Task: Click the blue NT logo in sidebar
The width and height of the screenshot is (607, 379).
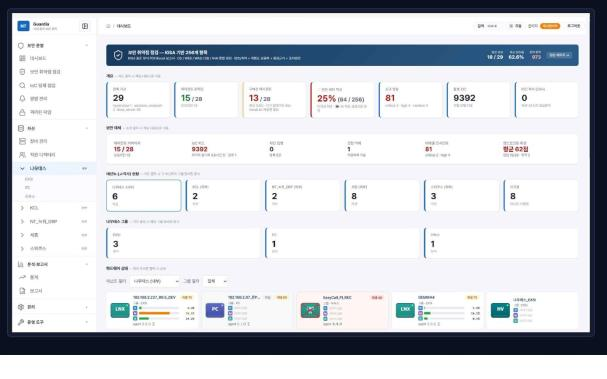Action: click(23, 26)
